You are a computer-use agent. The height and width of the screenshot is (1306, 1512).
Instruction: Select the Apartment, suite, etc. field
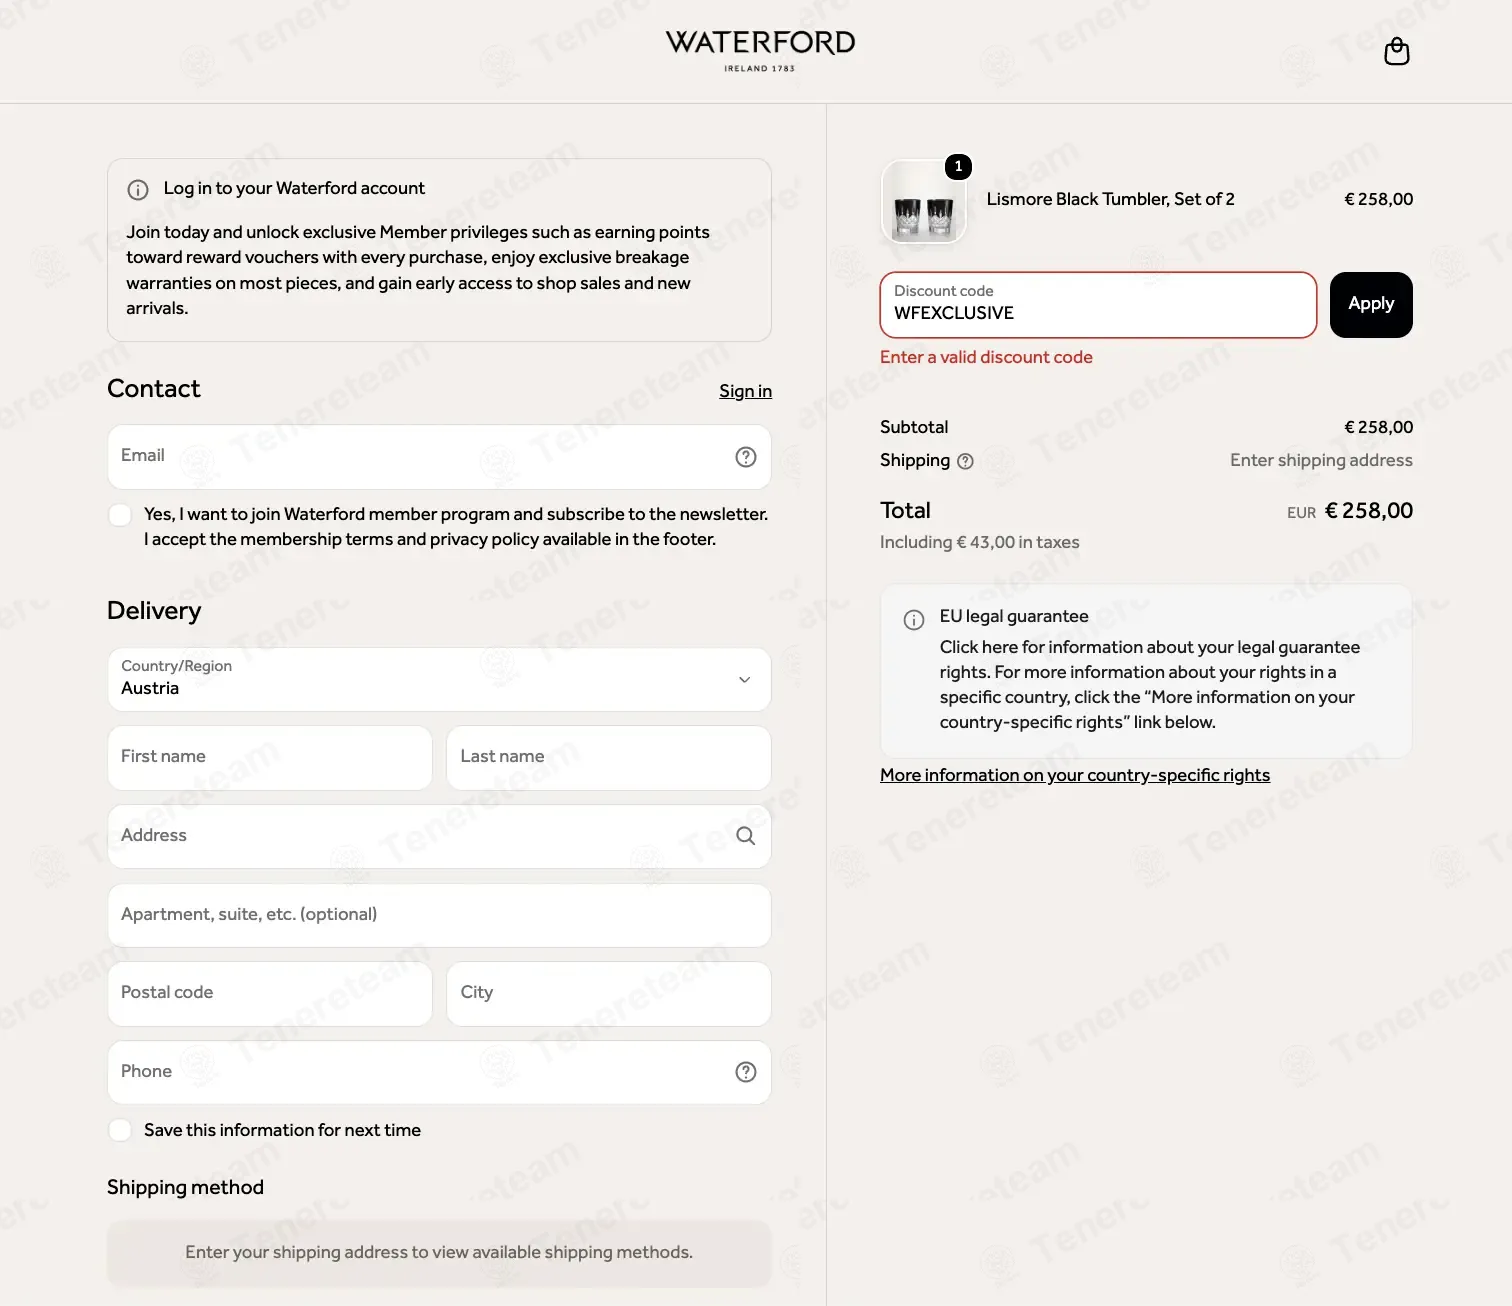click(x=439, y=915)
